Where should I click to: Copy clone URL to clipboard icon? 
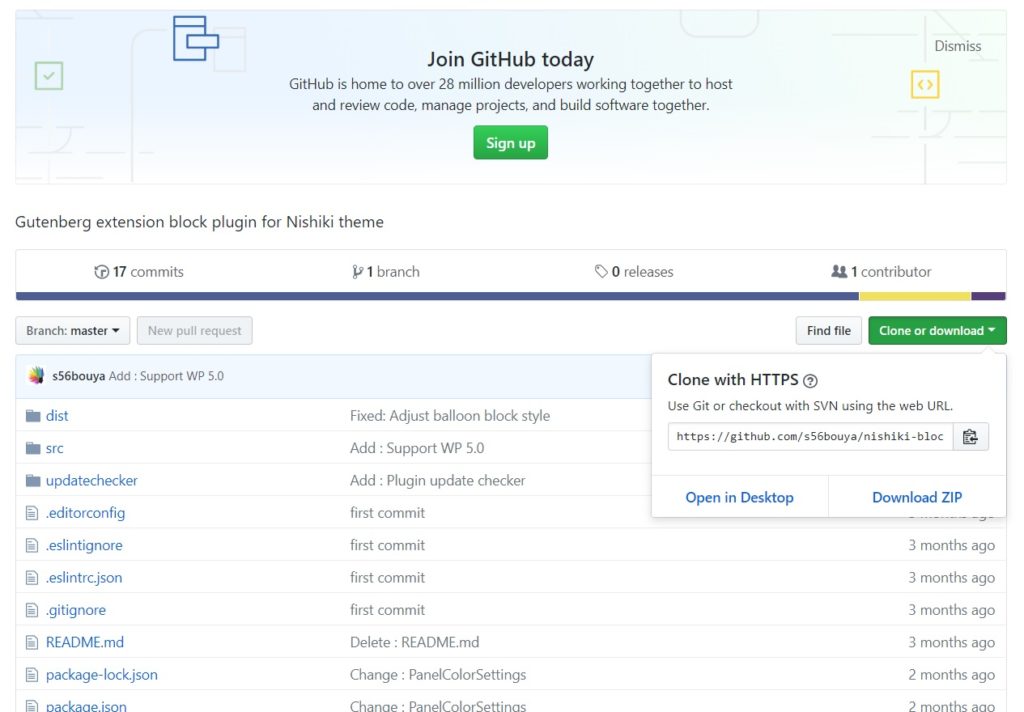pyautogui.click(x=970, y=436)
